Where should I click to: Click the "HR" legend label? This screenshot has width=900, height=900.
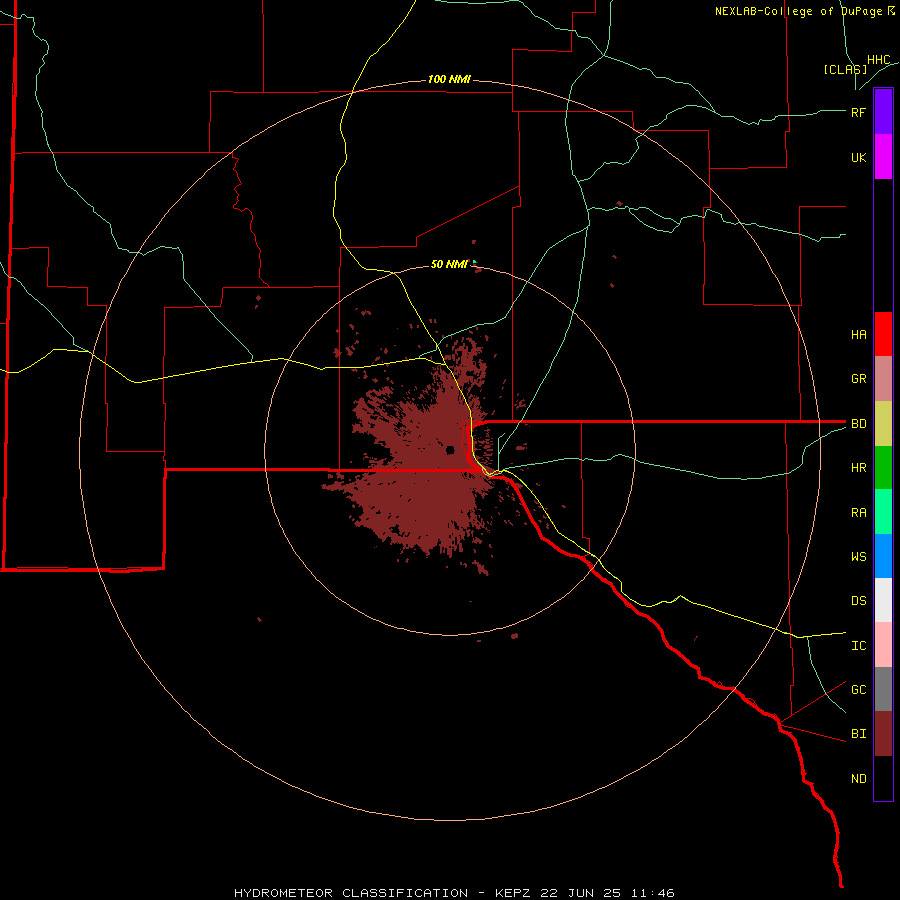point(858,468)
